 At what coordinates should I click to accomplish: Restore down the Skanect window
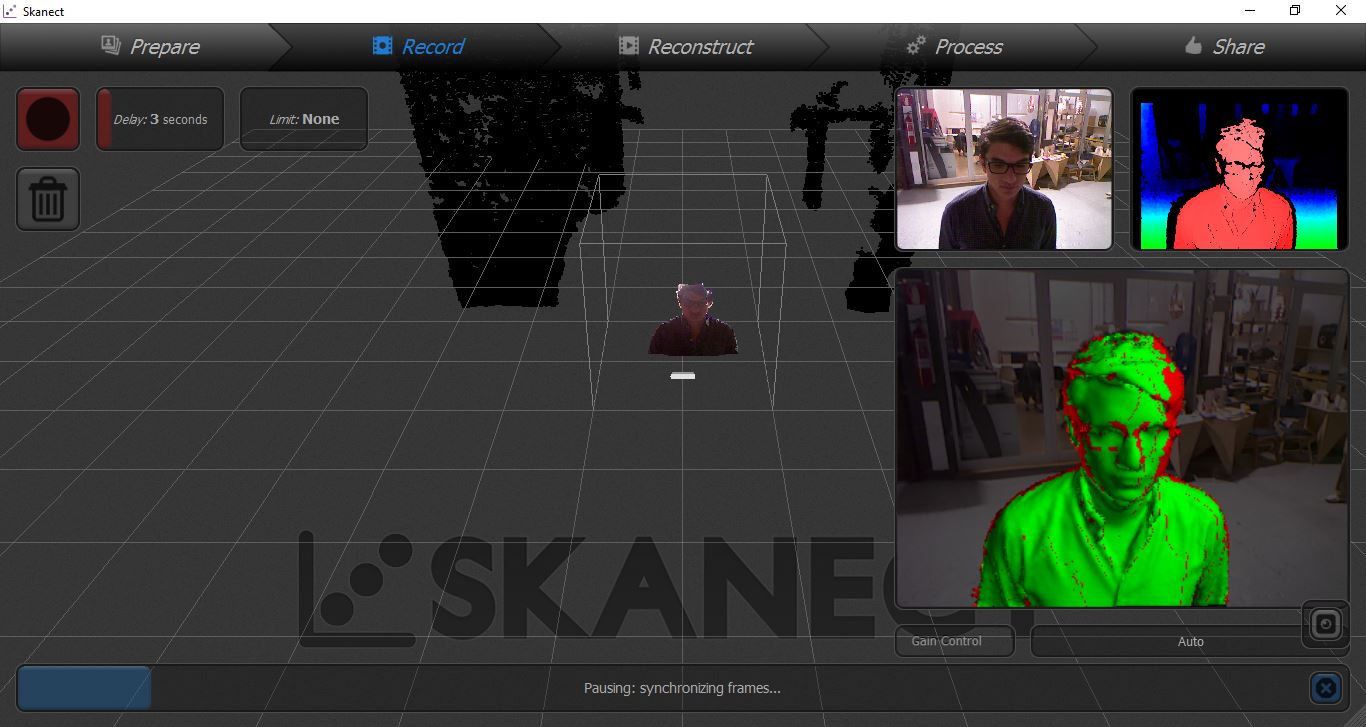click(x=1295, y=10)
